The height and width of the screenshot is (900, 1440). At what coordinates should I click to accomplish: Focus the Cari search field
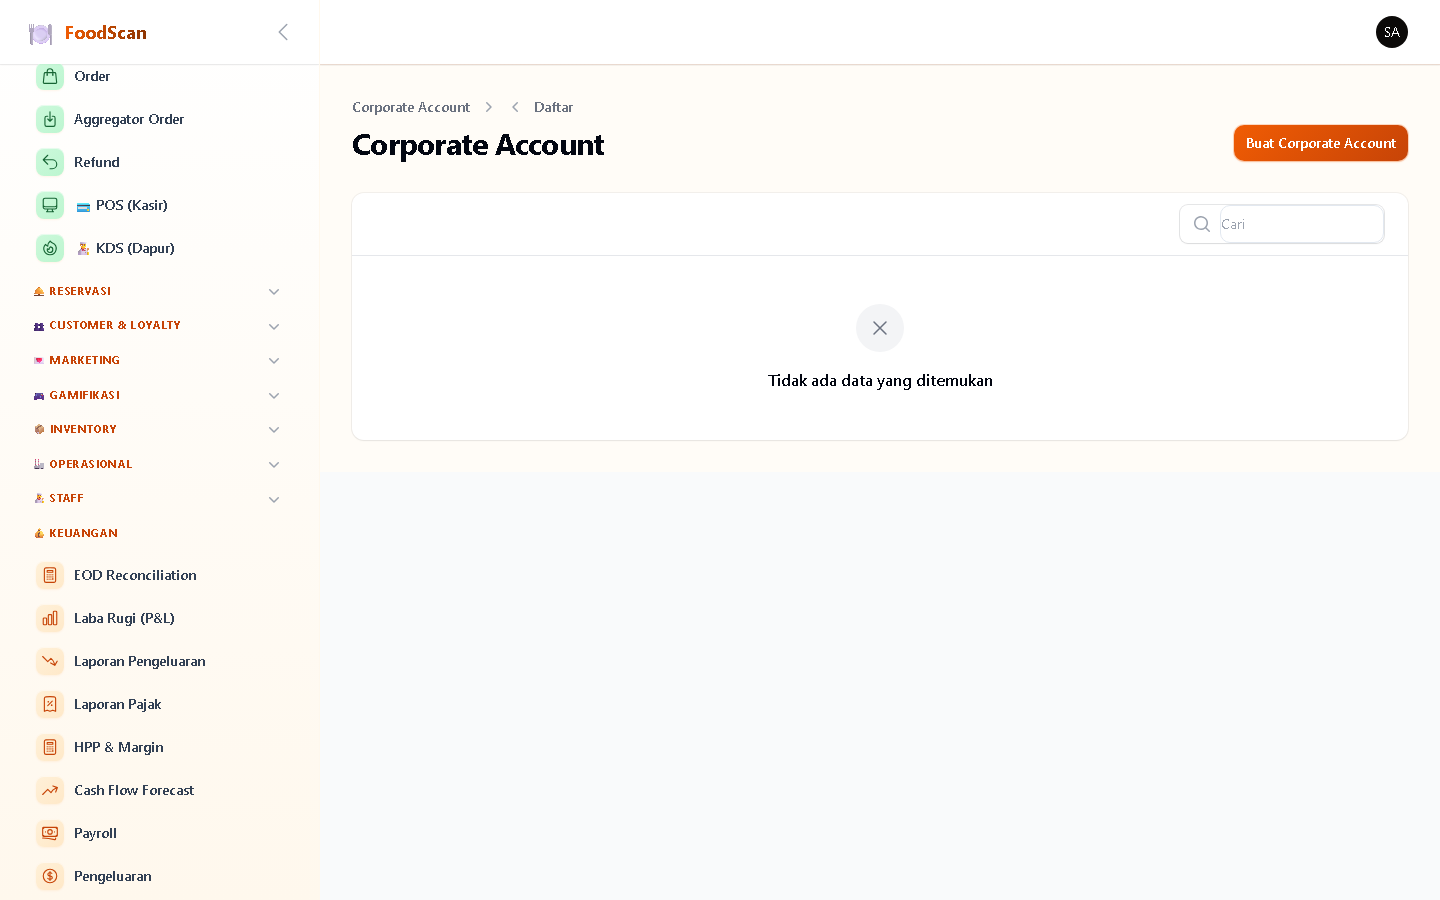click(x=1301, y=224)
